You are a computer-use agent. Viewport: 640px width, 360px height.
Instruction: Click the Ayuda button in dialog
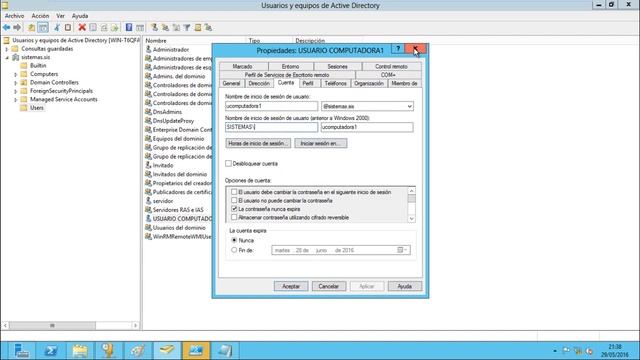coord(404,286)
